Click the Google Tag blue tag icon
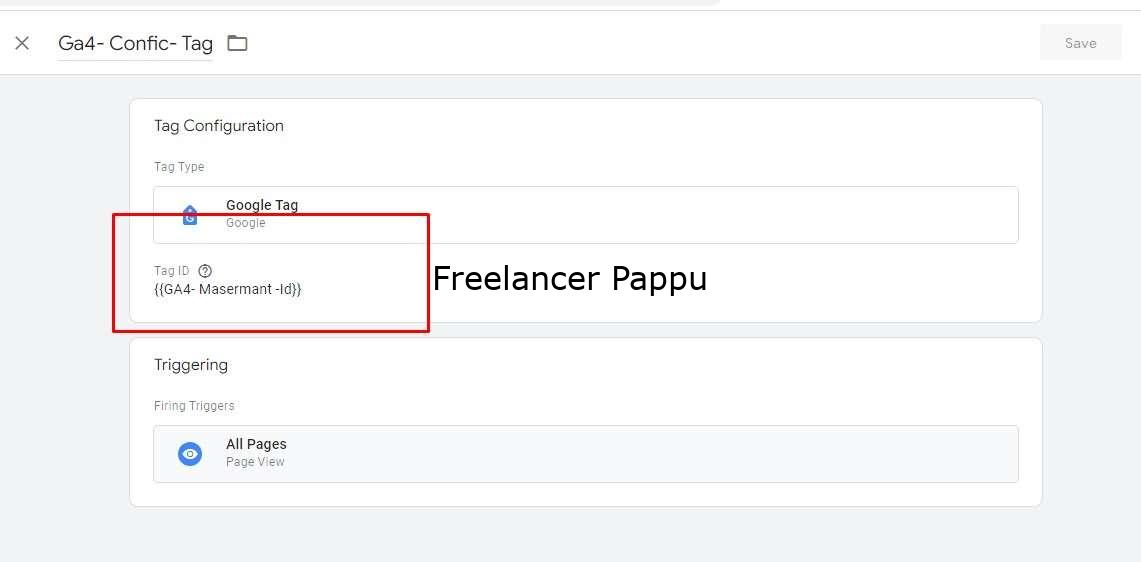 pyautogui.click(x=190, y=215)
